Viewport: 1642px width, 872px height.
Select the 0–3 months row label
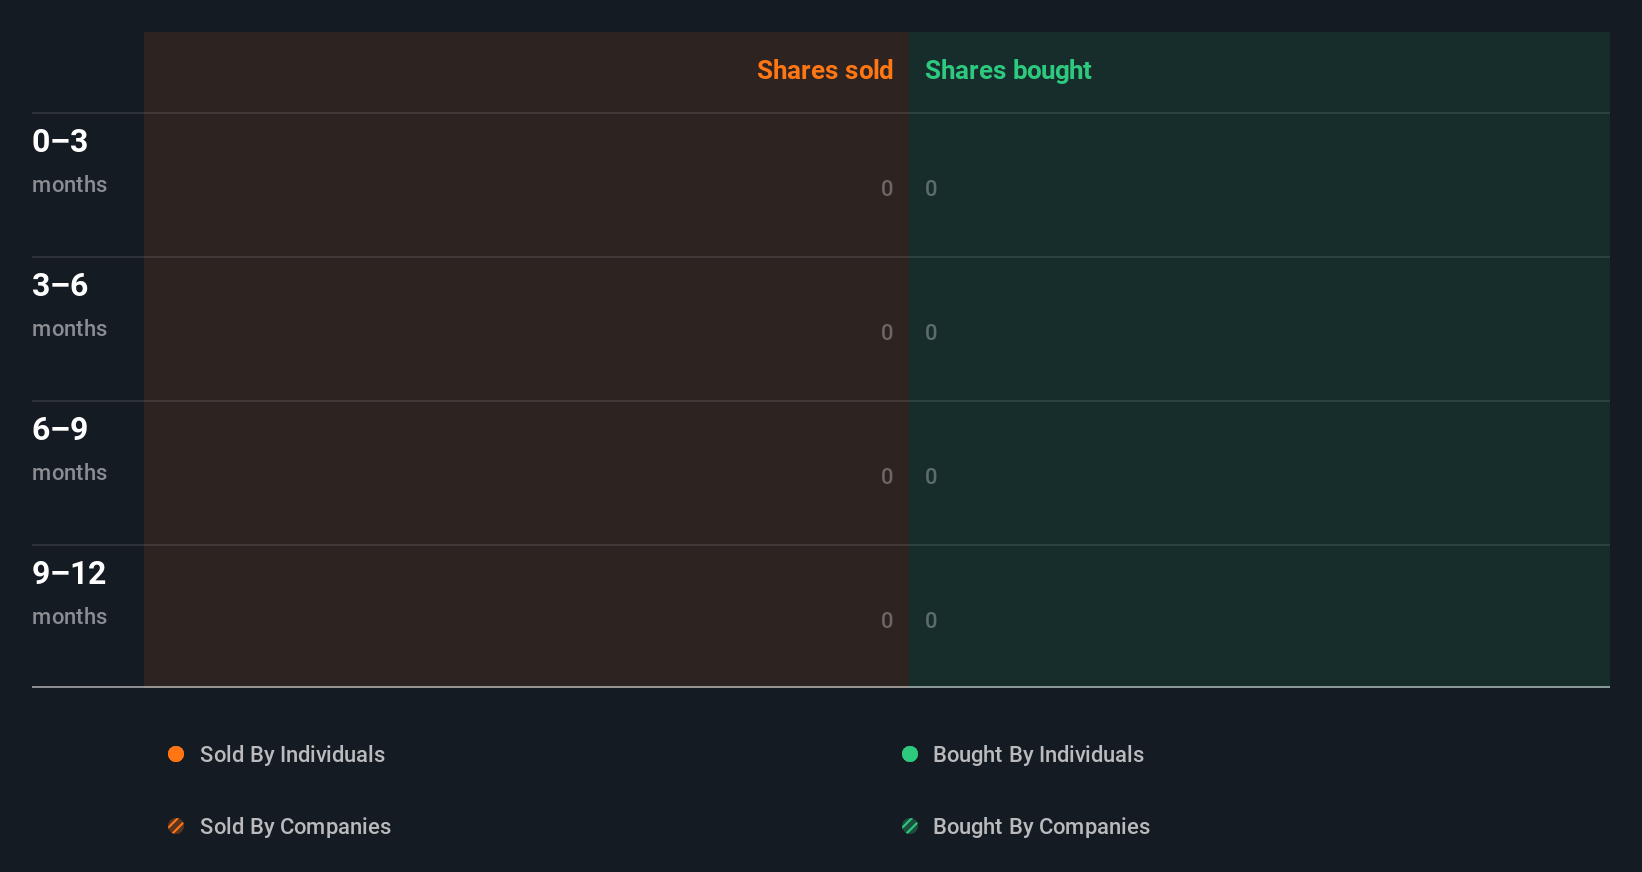click(x=69, y=160)
